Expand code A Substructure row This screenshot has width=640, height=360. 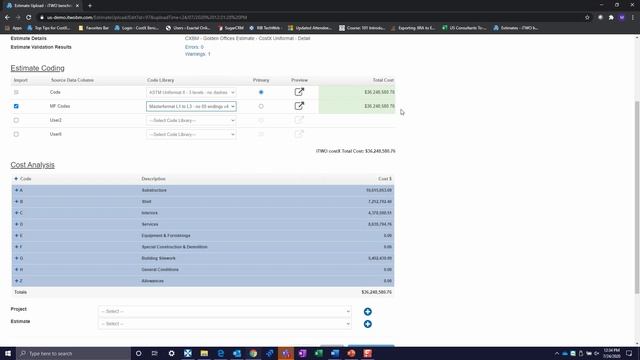[x=17, y=190]
